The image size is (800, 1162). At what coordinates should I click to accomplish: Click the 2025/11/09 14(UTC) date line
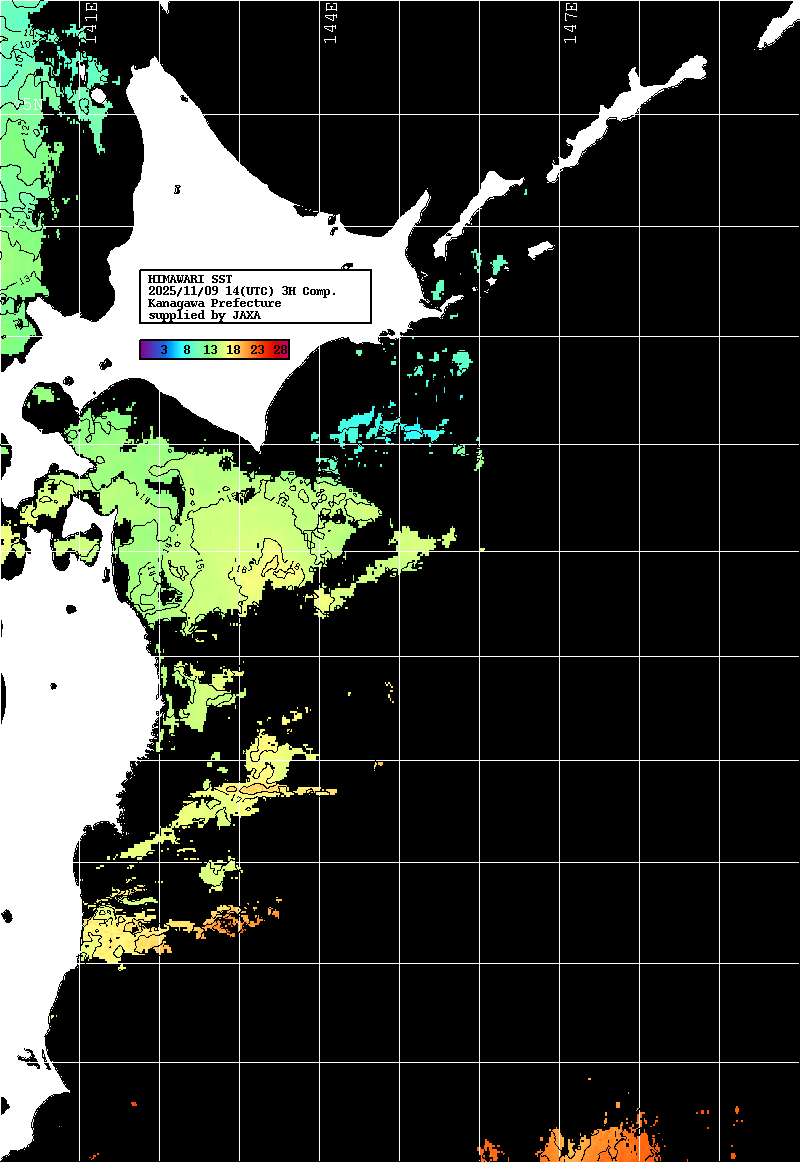pos(242,291)
